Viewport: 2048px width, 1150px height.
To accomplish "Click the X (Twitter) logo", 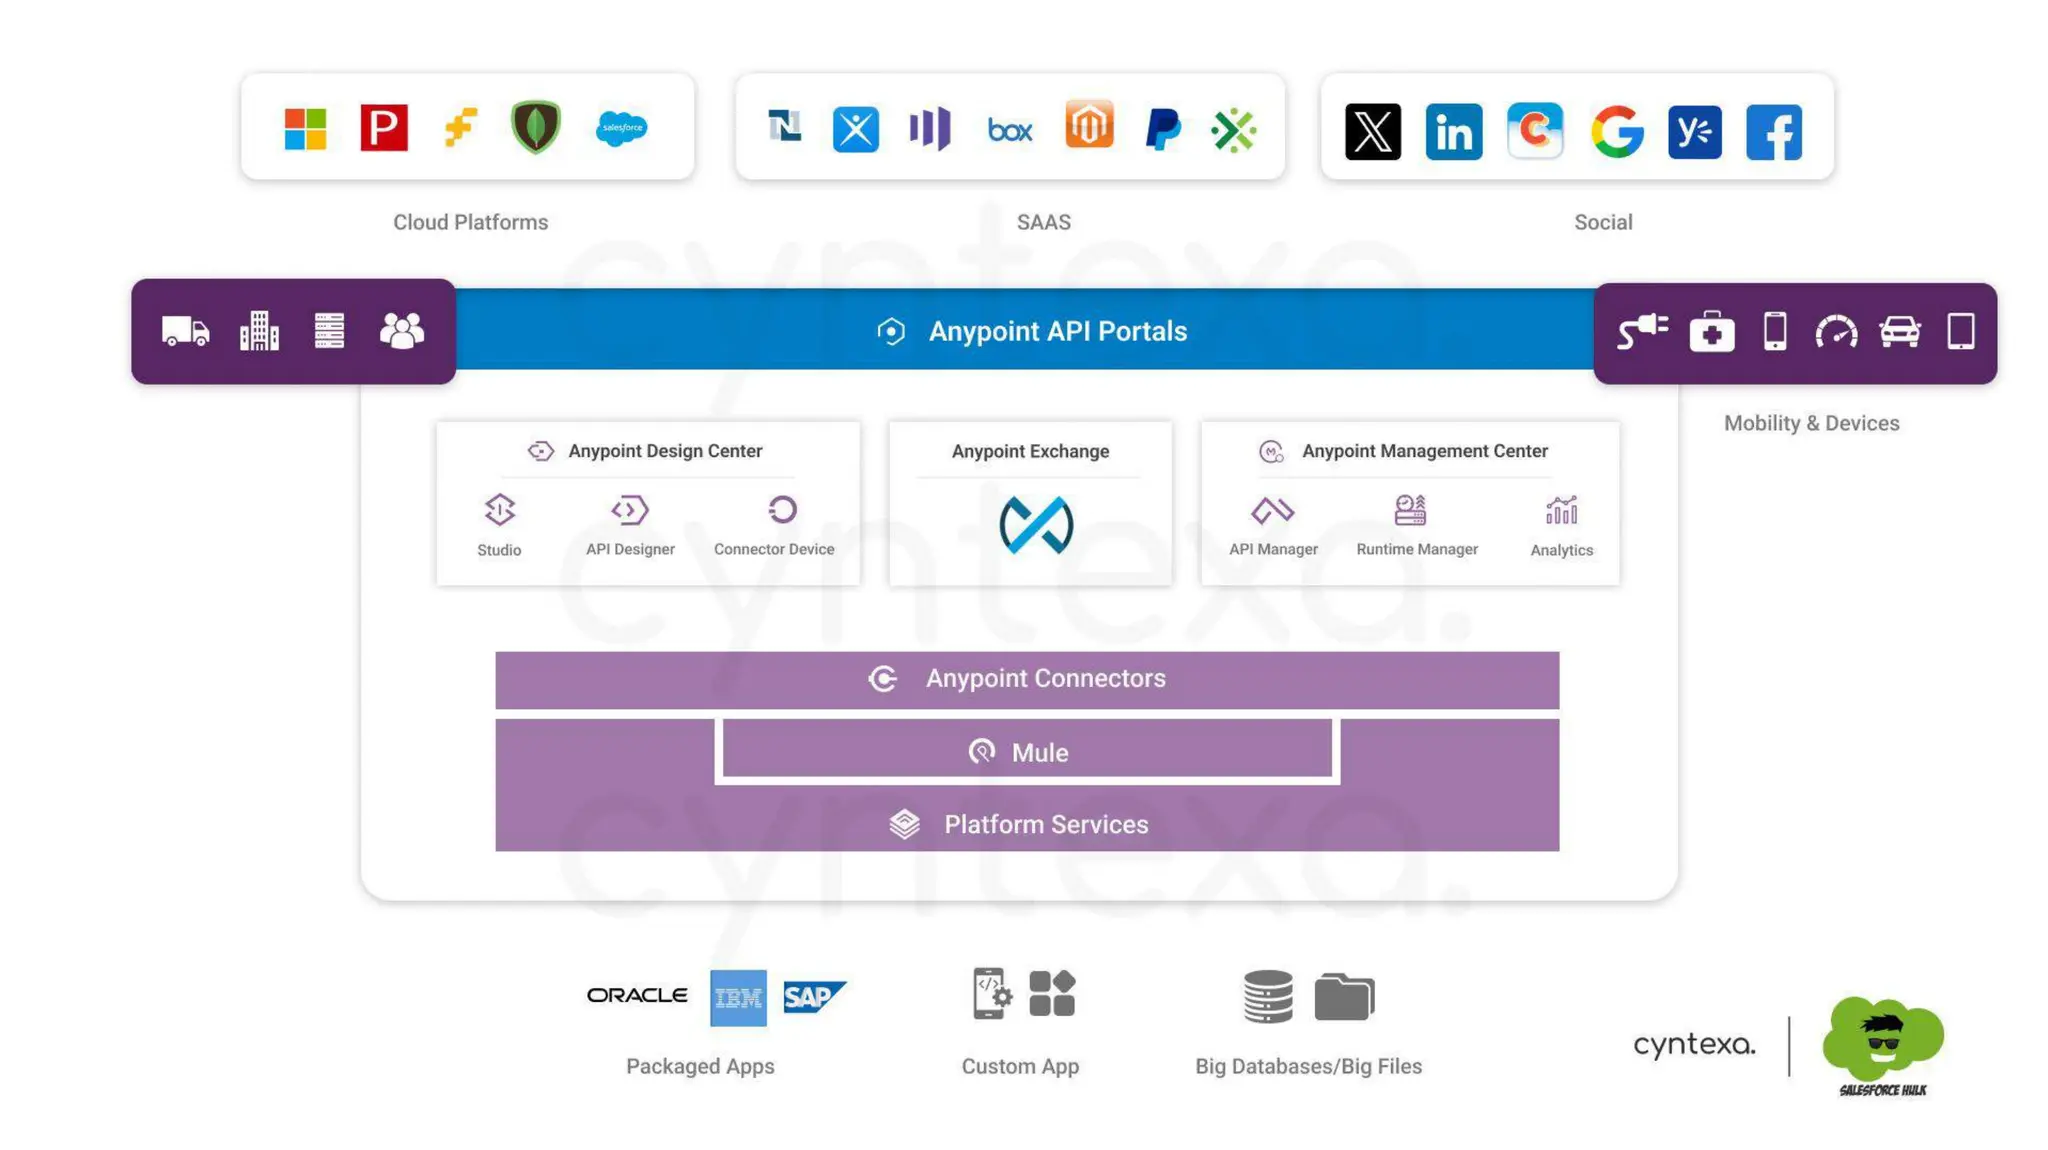I will point(1373,131).
